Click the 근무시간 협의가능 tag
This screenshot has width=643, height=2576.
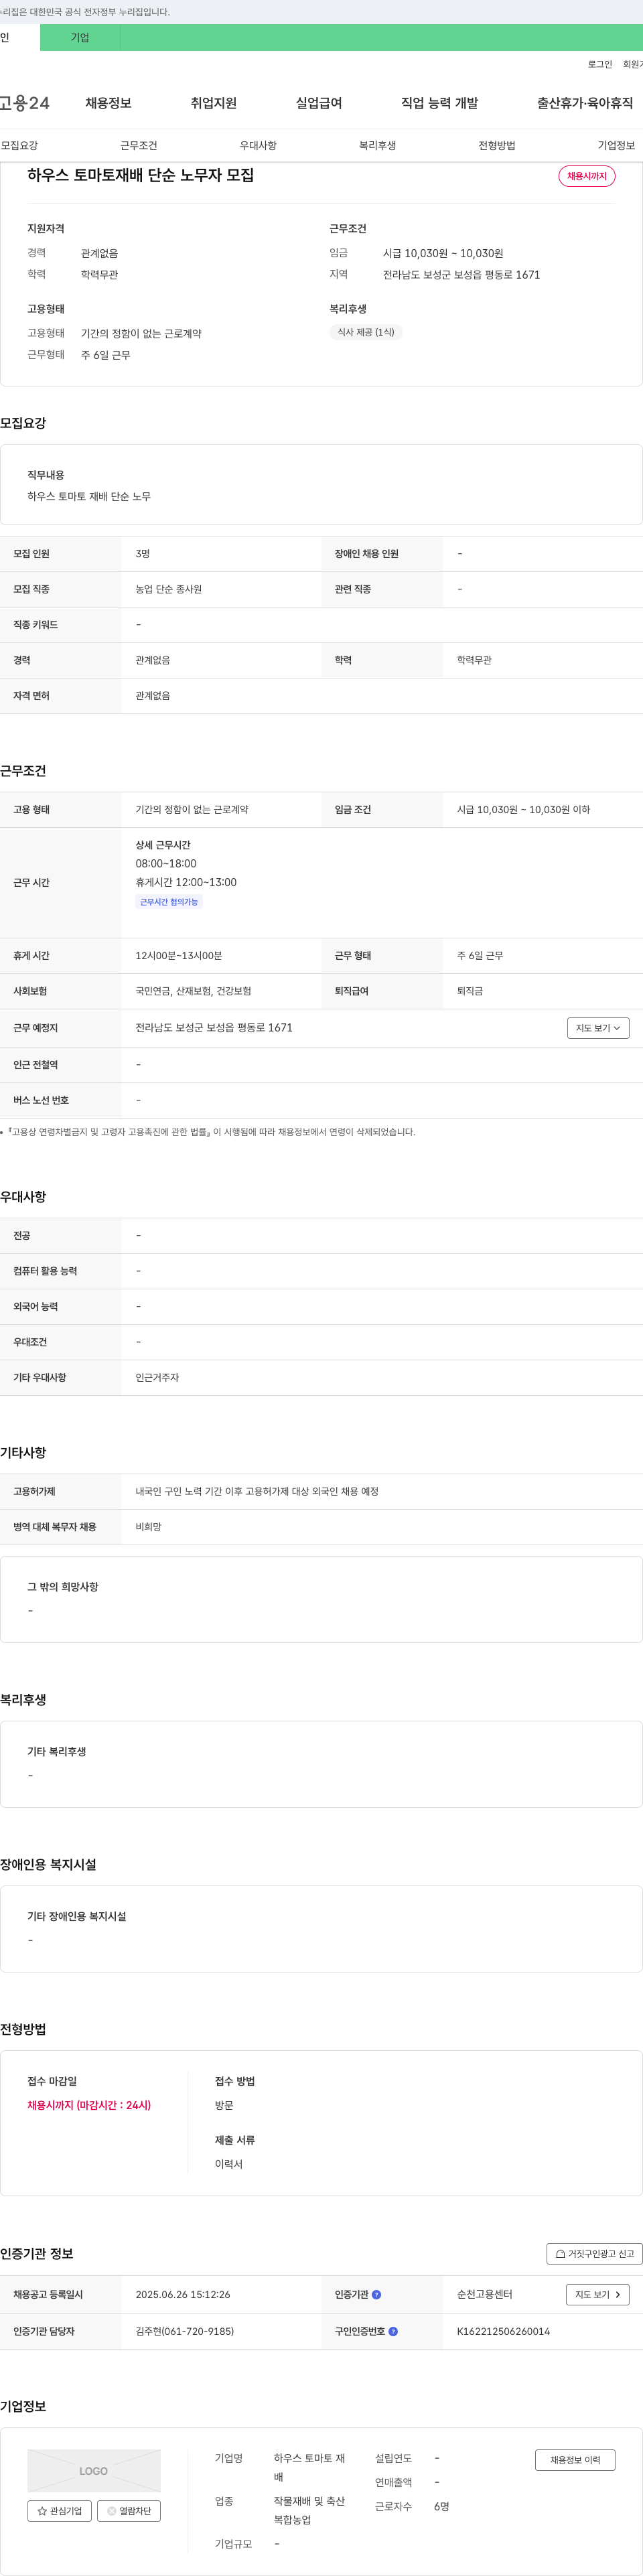(169, 902)
